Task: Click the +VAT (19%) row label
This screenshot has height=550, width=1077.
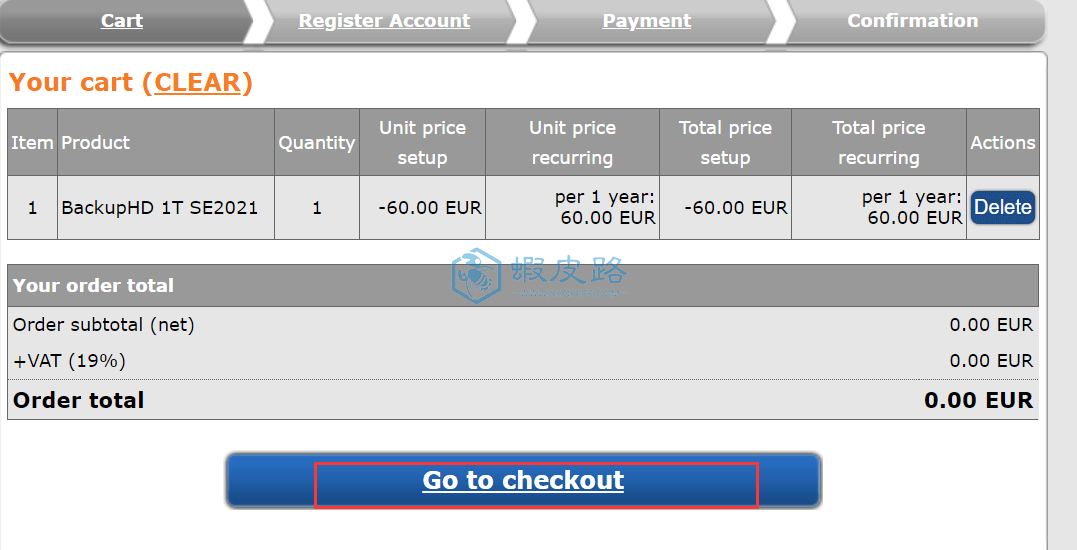Action: [x=69, y=360]
